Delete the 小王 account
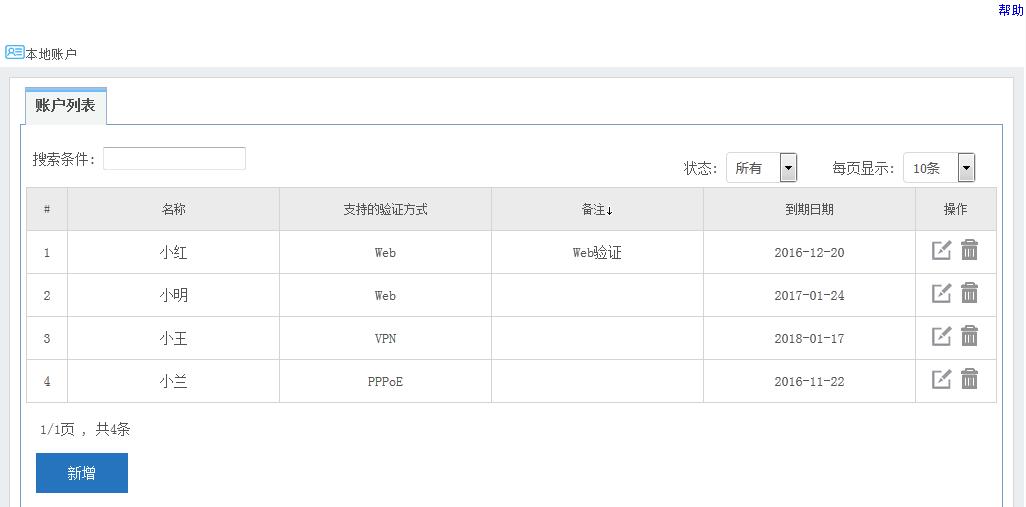Image resolution: width=1026 pixels, height=507 pixels. 969,337
